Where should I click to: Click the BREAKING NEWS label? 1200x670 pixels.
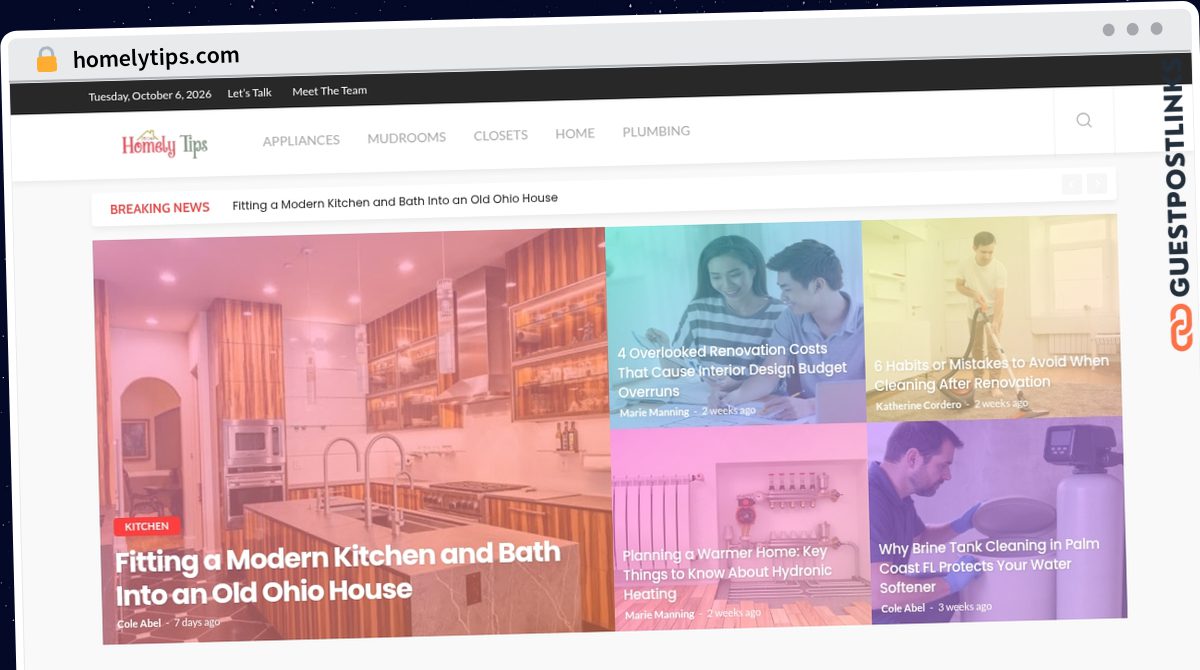pyautogui.click(x=160, y=208)
